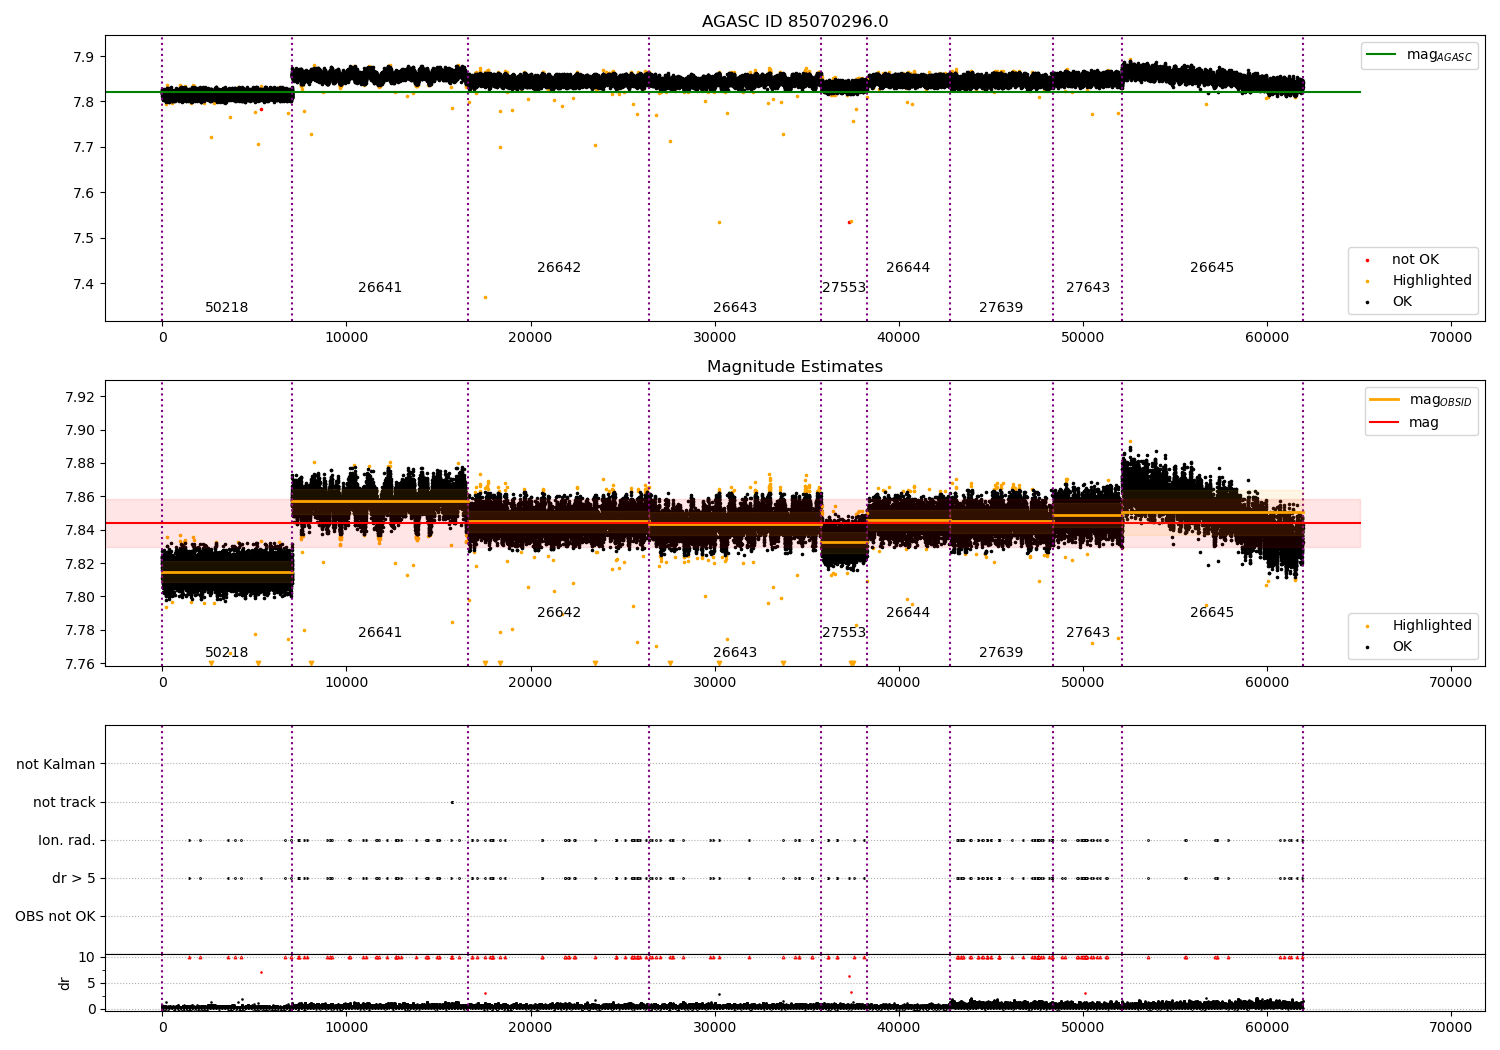This screenshot has height=1050, width=1500.
Task: Click OBSID label 26645 in top plot
Action: coord(1212,268)
